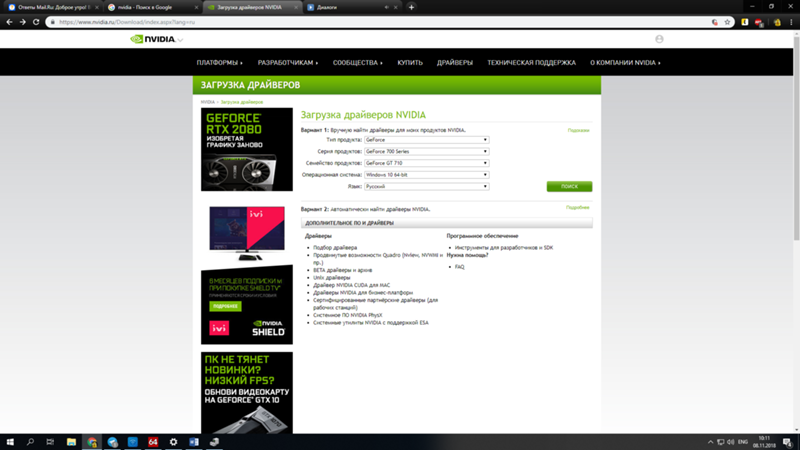The height and width of the screenshot is (450, 800).
Task: Open the FAQ link
Action: 460,267
